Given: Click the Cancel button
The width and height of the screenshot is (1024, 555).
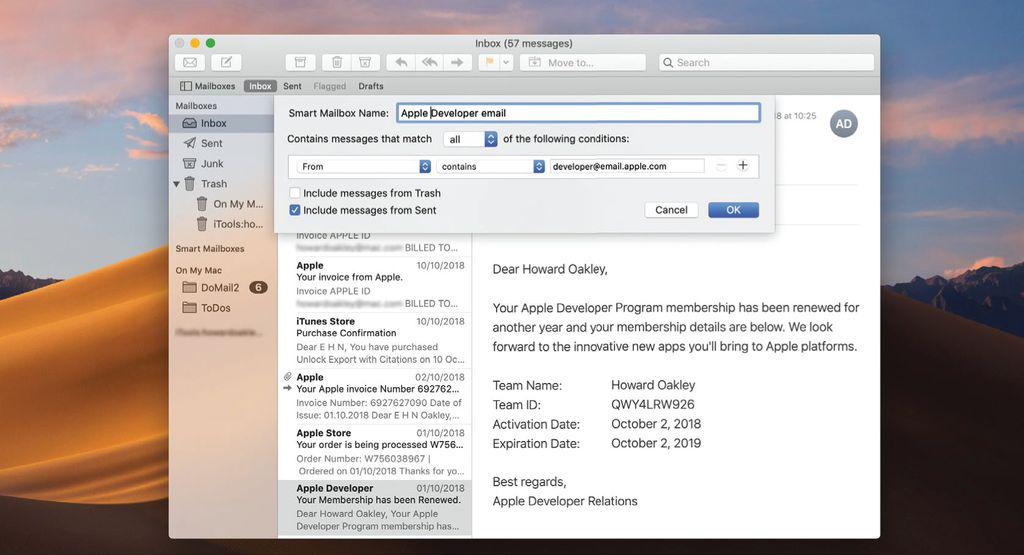Looking at the screenshot, I should tap(671, 210).
